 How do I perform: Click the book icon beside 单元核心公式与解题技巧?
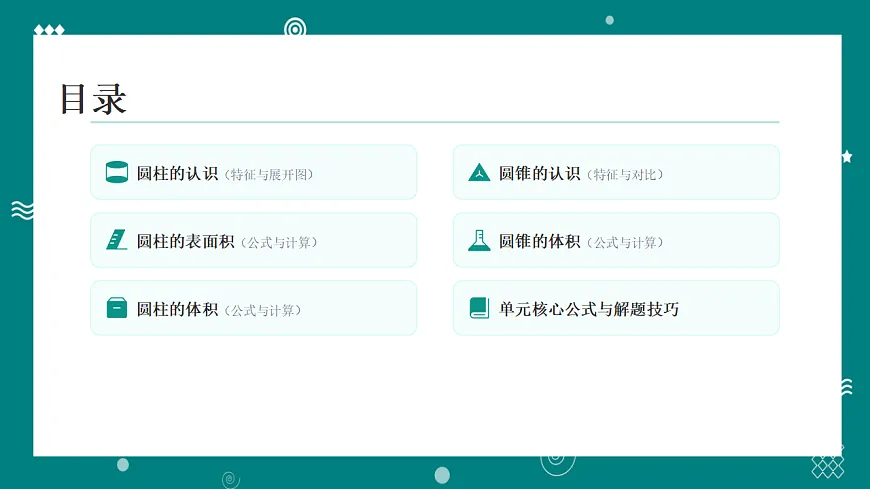[479, 307]
